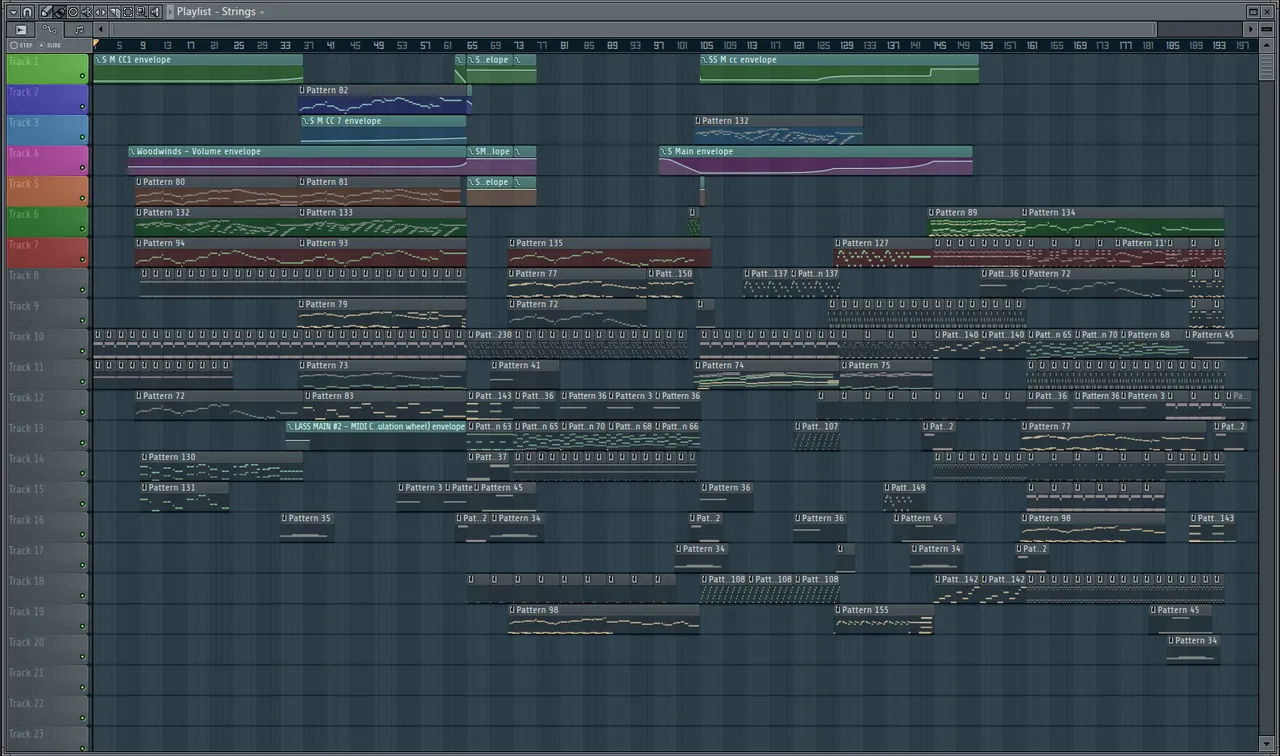Viewport: 1280px width, 756px height.
Task: Select the Track 3 header
Action: (x=47, y=130)
